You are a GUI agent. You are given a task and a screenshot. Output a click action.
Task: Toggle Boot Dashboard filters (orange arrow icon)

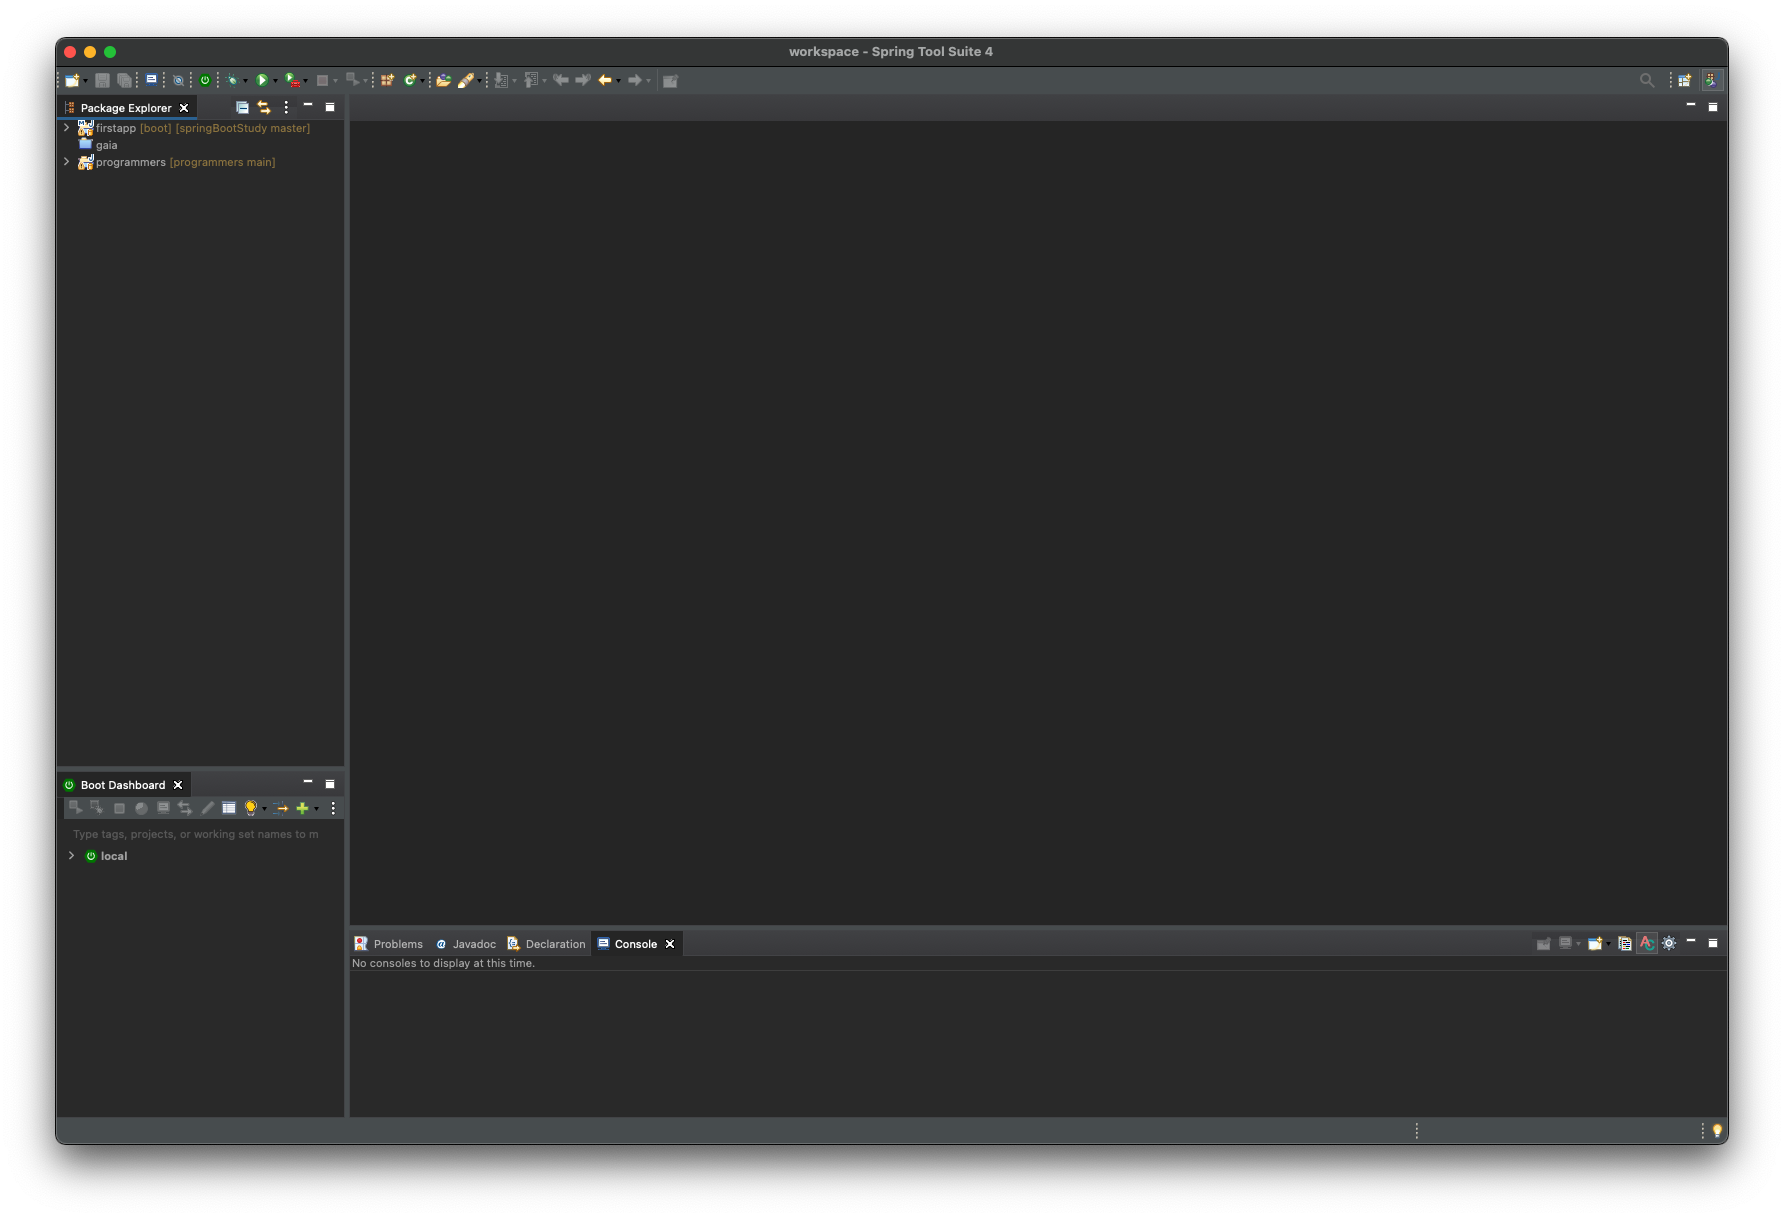pos(281,808)
